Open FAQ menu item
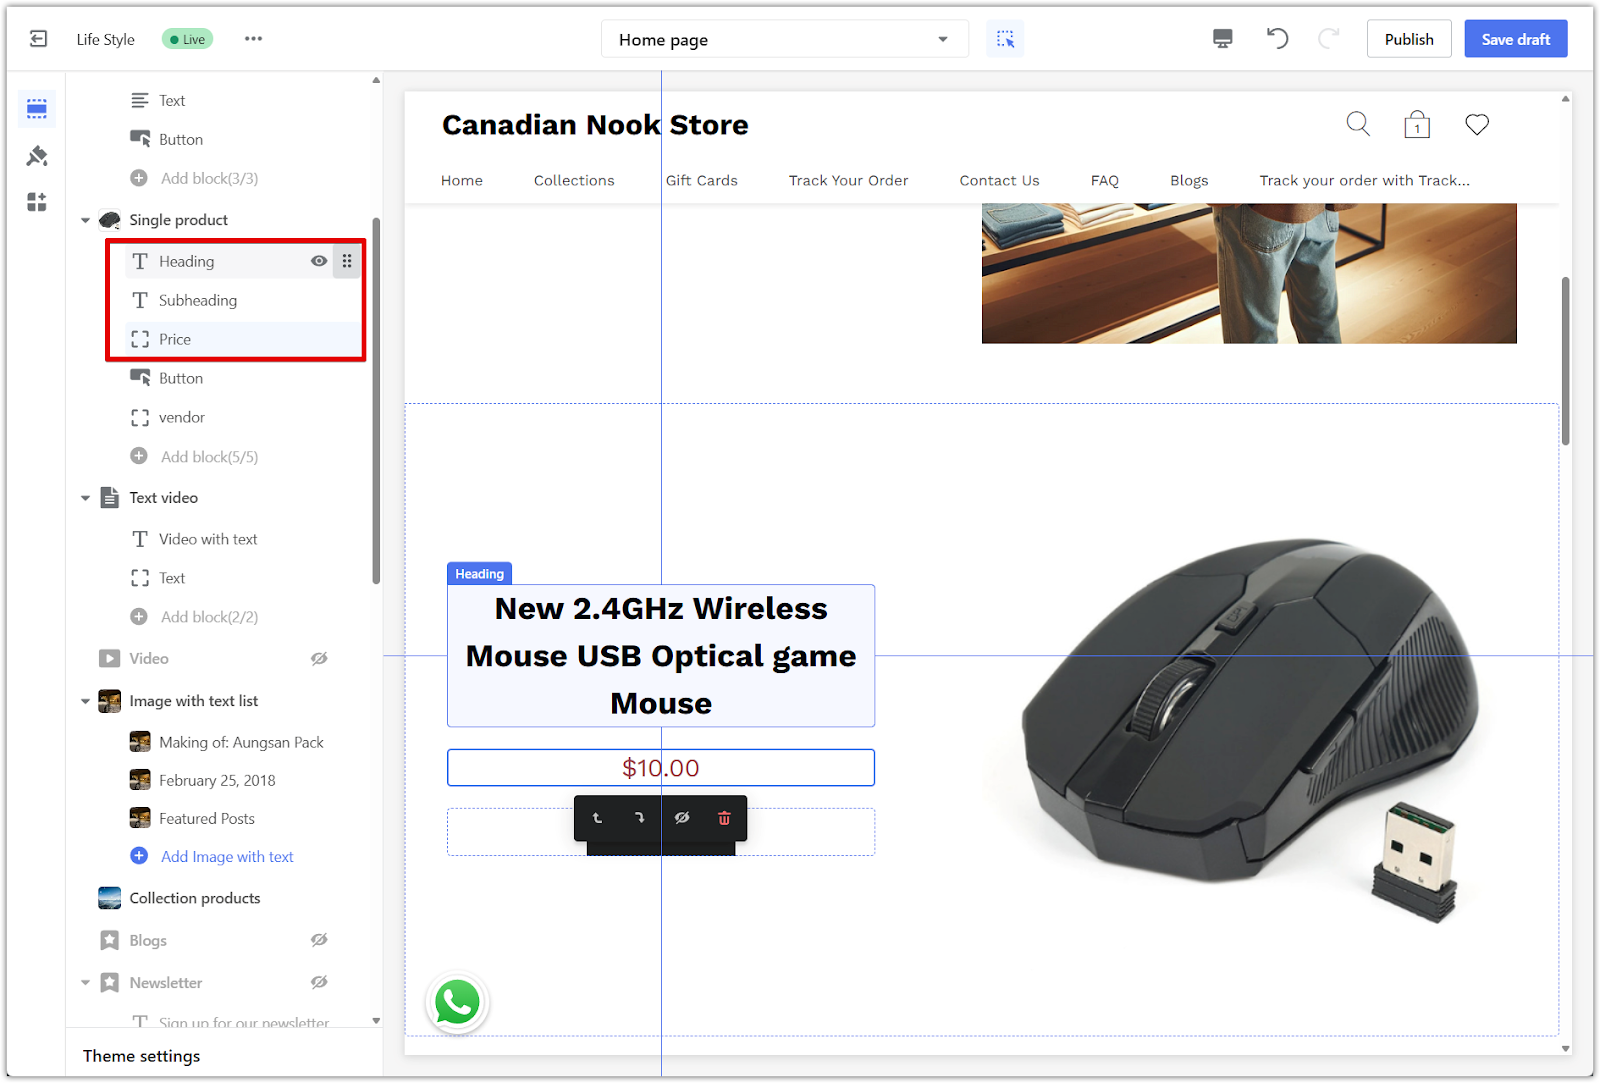 pyautogui.click(x=1104, y=180)
